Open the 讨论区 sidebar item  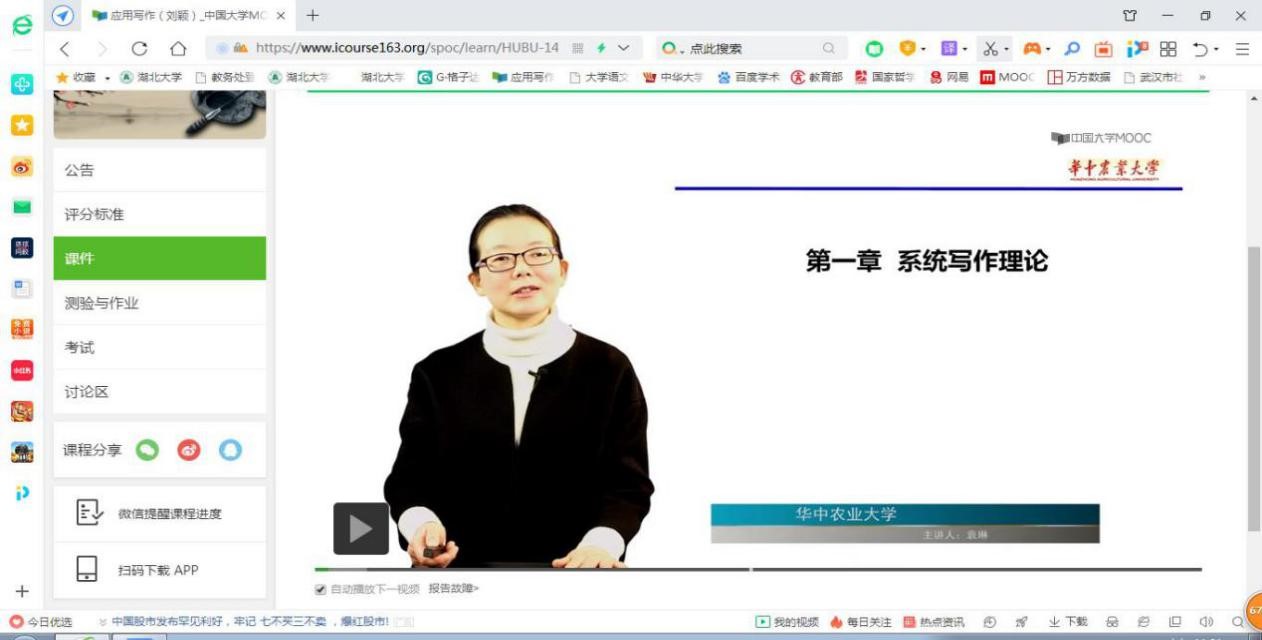(x=87, y=392)
